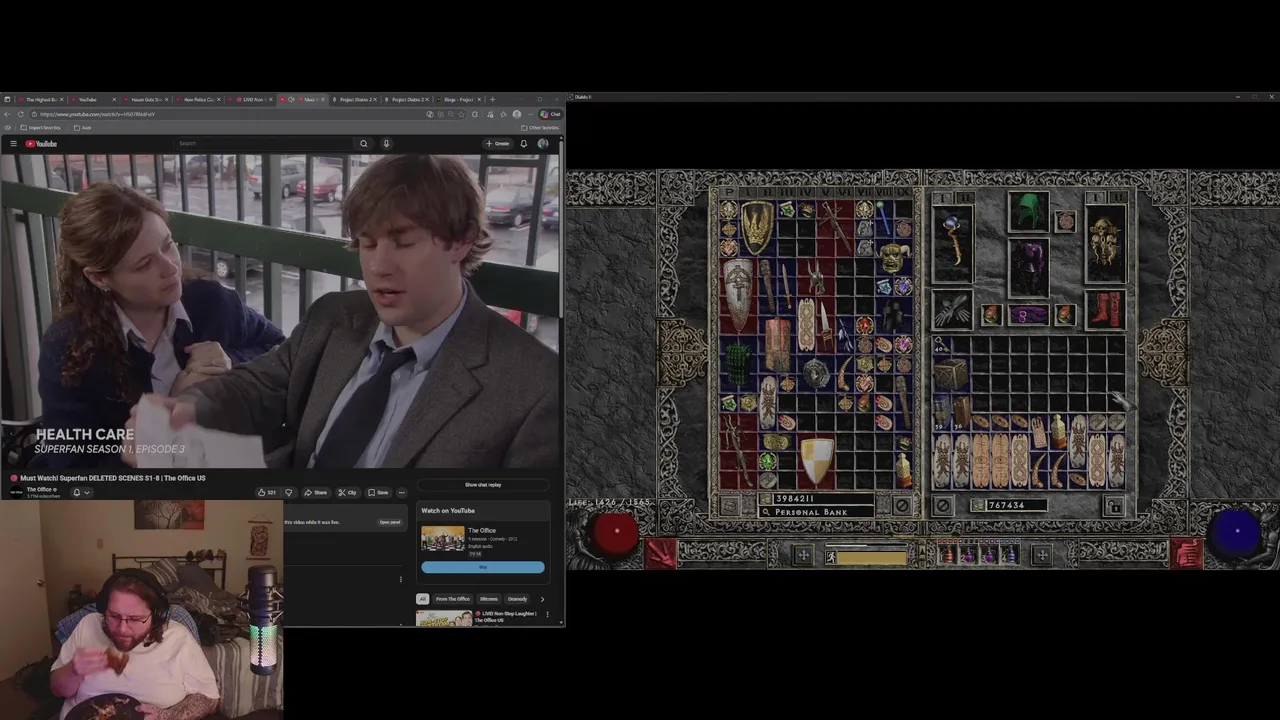Open the YouTube hamburger guide menu
This screenshot has height=720, width=1280.
pyautogui.click(x=13, y=143)
